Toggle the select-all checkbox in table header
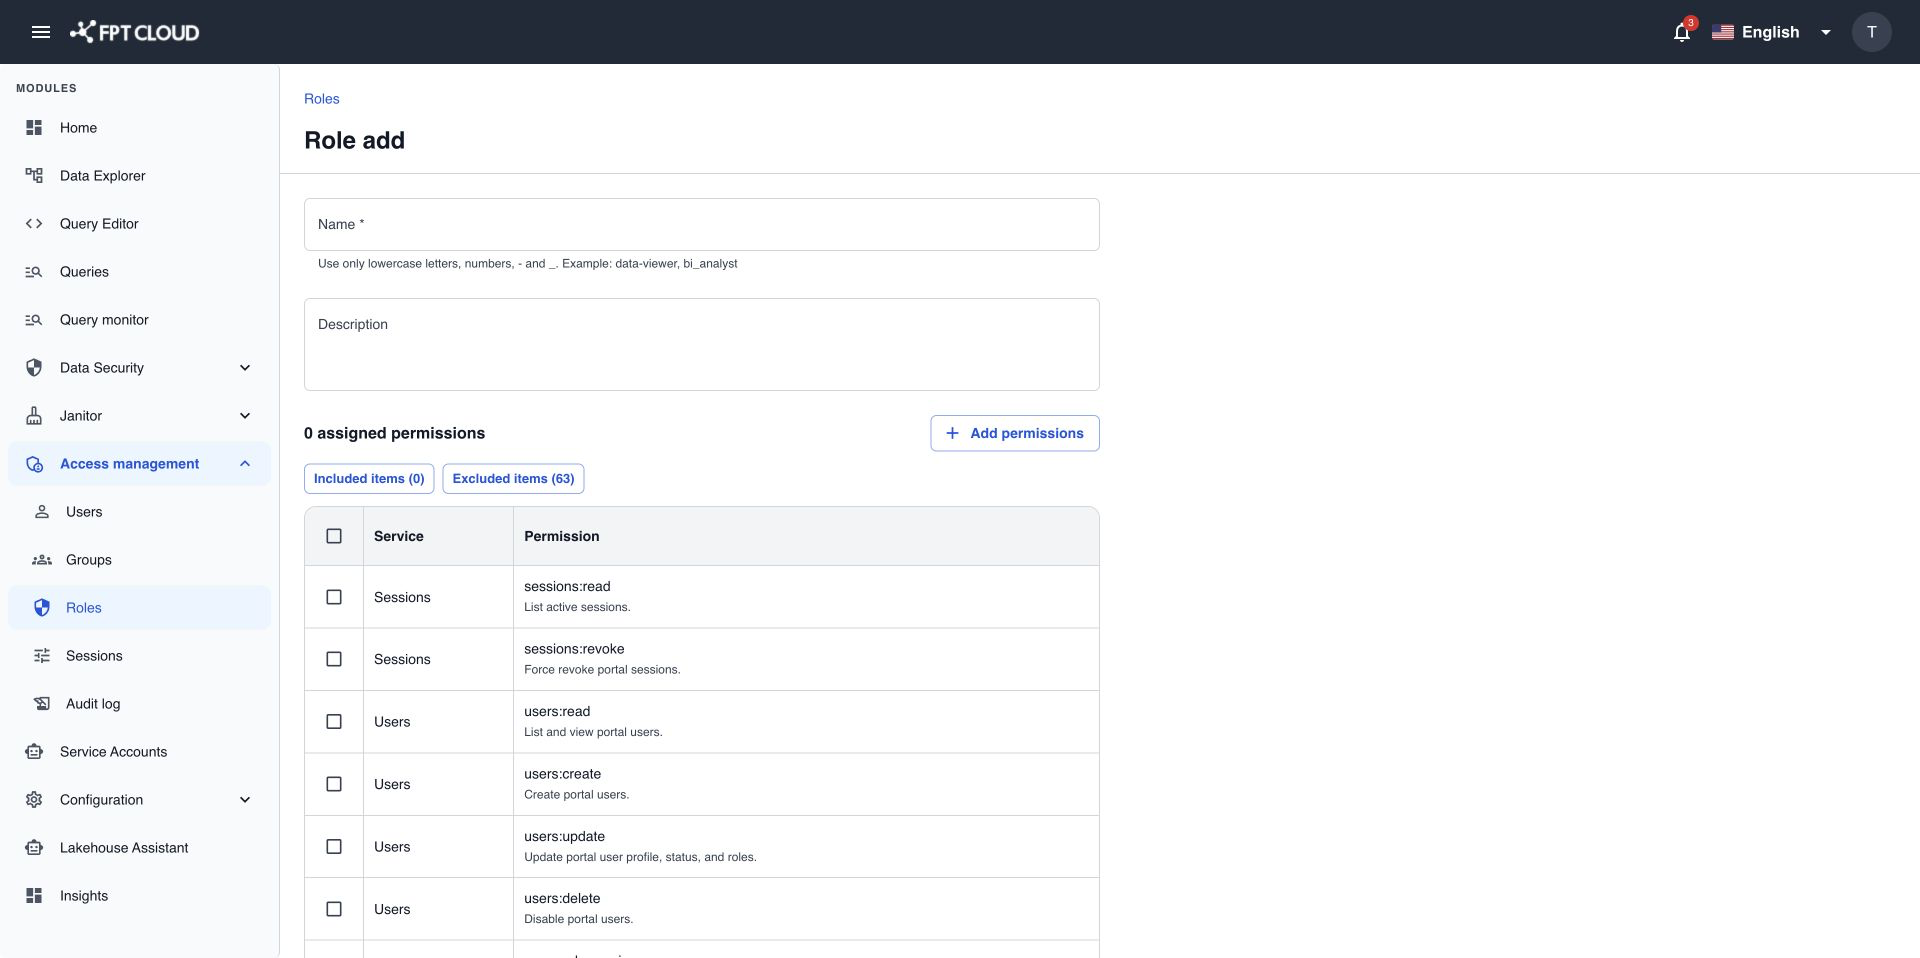The height and width of the screenshot is (958, 1920). pyautogui.click(x=334, y=536)
